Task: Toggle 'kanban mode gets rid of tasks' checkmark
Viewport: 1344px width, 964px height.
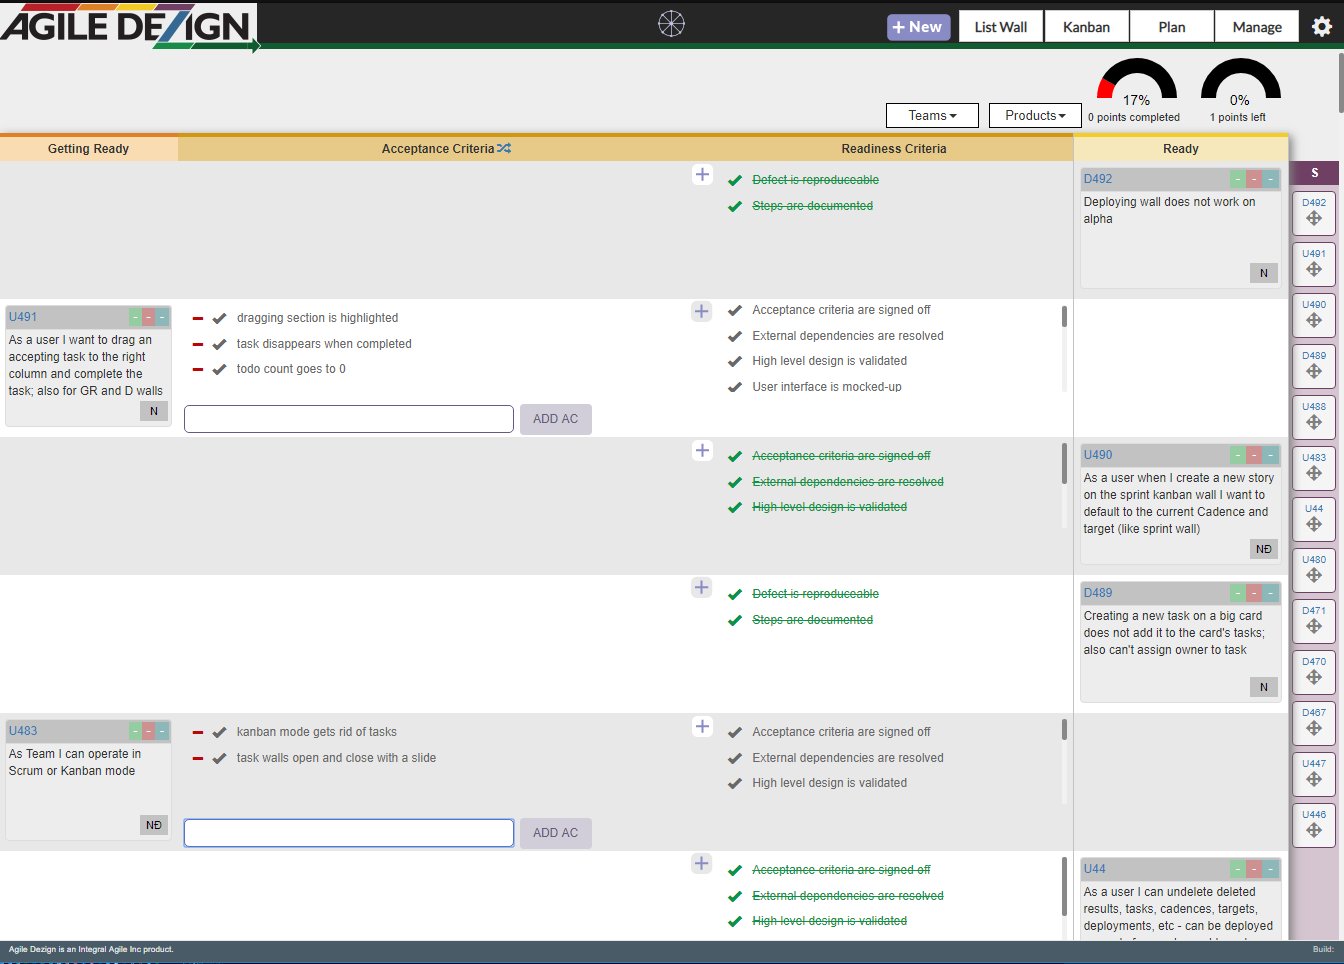Action: click(220, 732)
